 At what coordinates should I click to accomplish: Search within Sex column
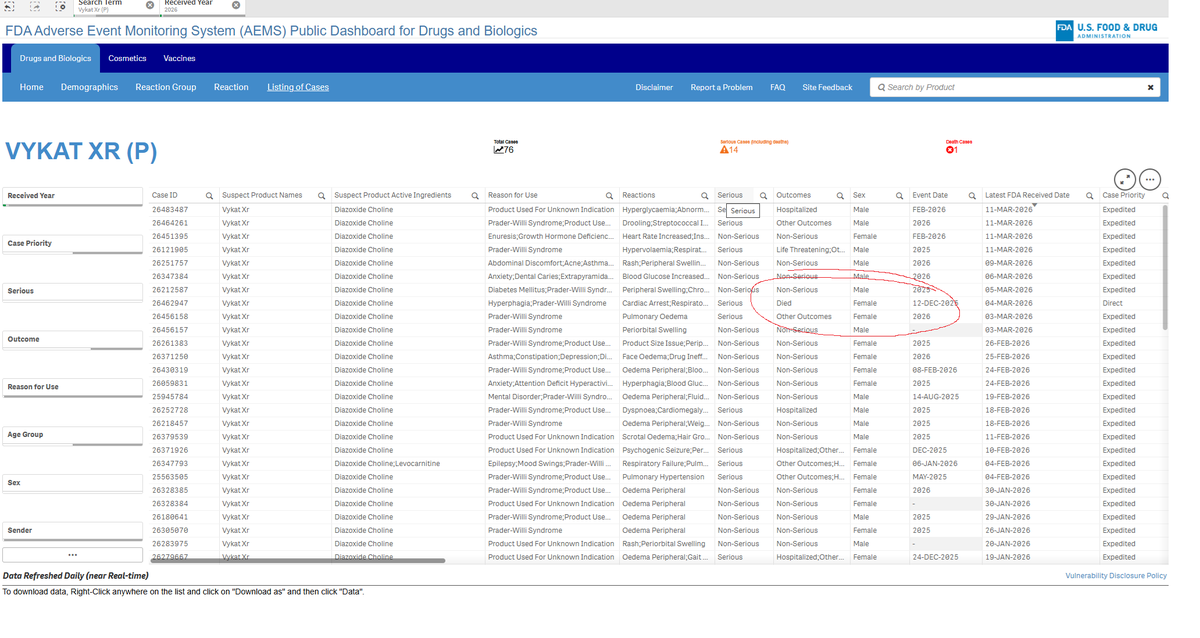click(899, 196)
